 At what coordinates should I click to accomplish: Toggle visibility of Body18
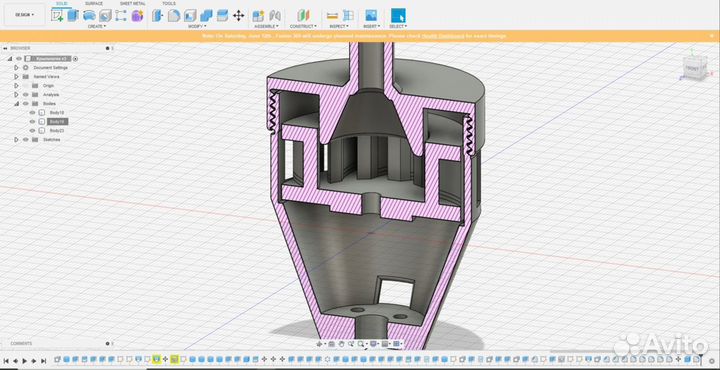[32, 112]
